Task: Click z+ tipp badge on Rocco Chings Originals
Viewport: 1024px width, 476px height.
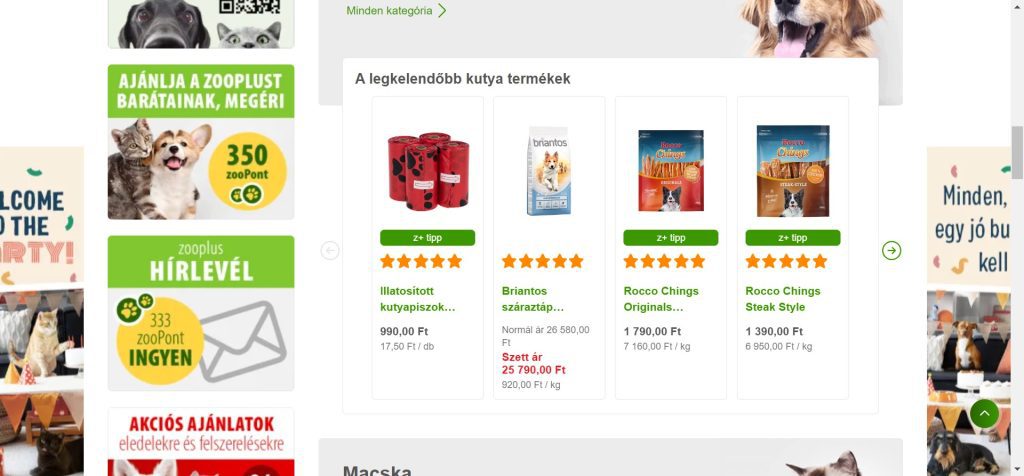Action: point(671,238)
